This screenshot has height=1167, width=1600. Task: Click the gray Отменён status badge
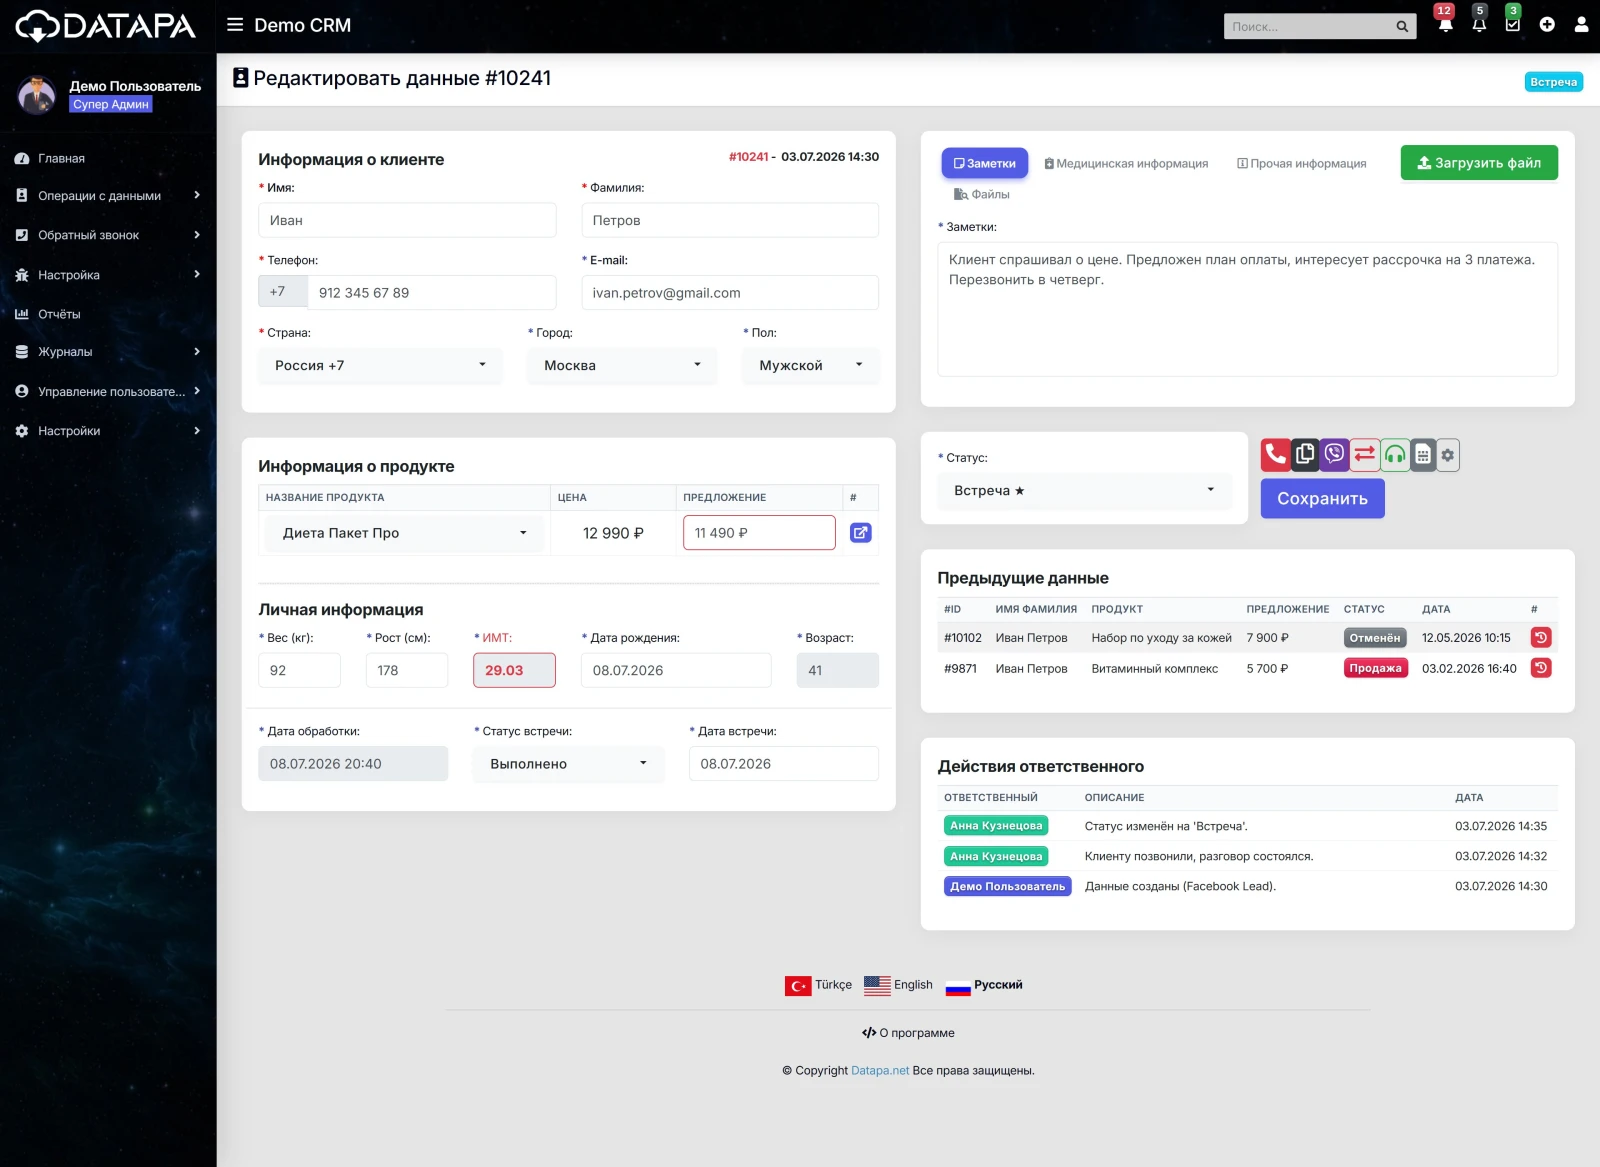1375,637
